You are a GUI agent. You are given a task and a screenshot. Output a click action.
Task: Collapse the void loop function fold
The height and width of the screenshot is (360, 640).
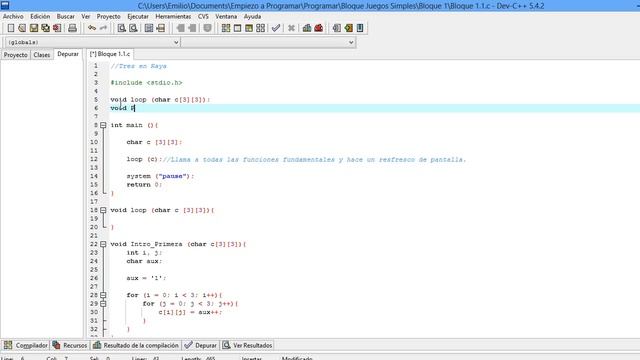[103, 210]
